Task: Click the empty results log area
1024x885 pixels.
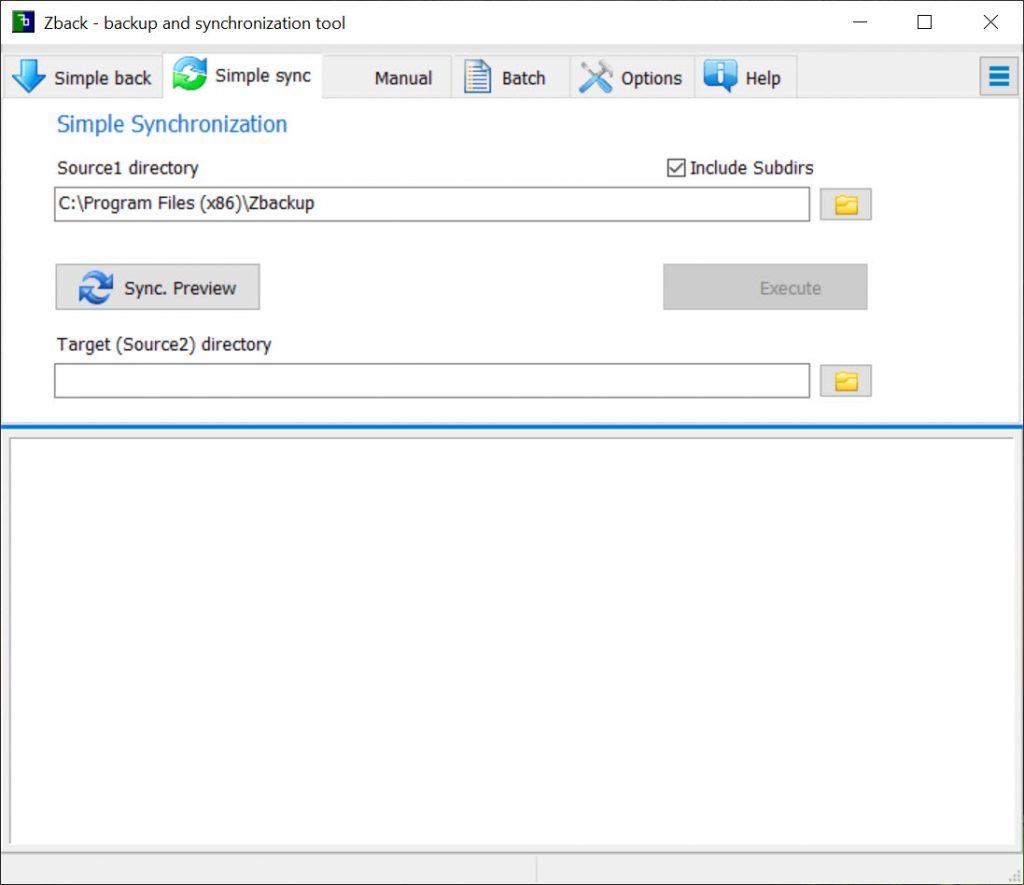Action: pyautogui.click(x=511, y=640)
